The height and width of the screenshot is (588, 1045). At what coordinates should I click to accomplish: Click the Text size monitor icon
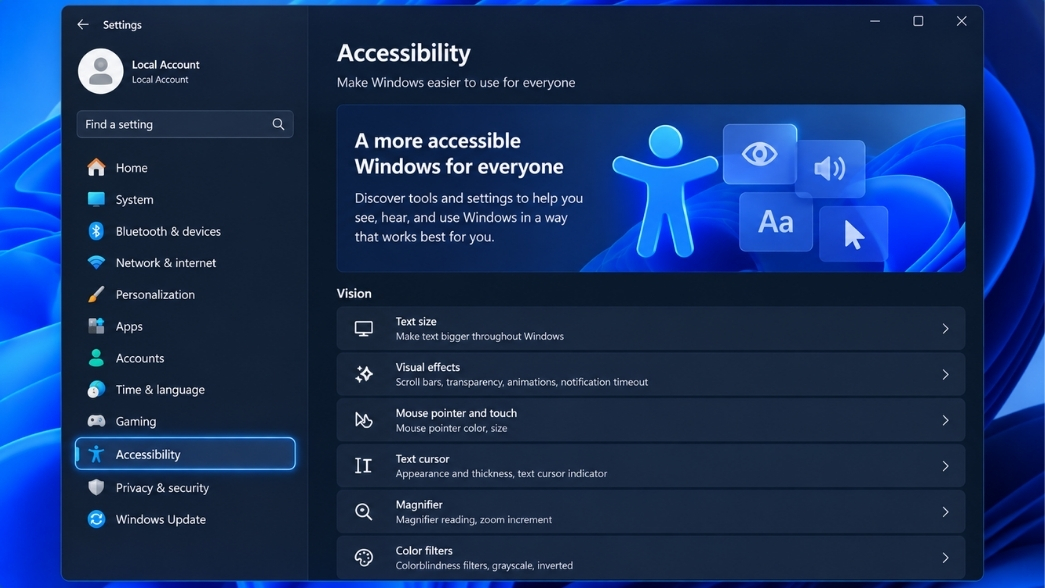click(x=363, y=329)
